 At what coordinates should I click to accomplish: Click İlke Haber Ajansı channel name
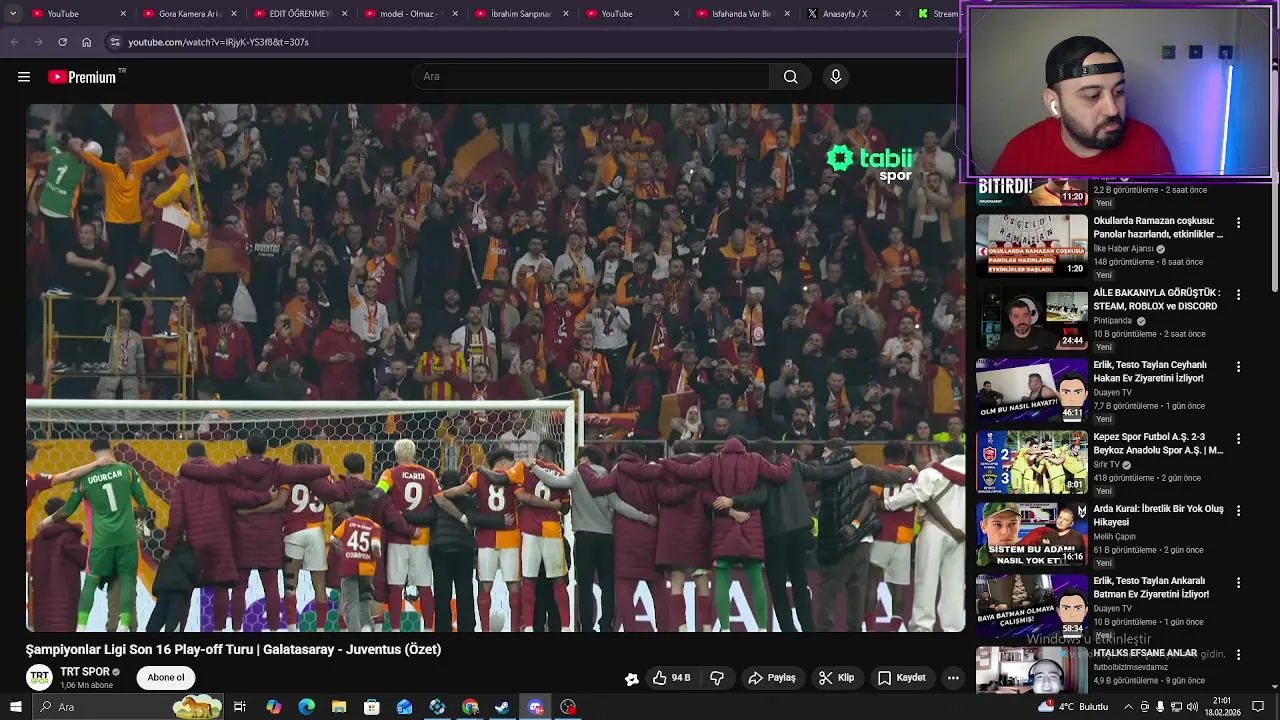pyautogui.click(x=1123, y=249)
